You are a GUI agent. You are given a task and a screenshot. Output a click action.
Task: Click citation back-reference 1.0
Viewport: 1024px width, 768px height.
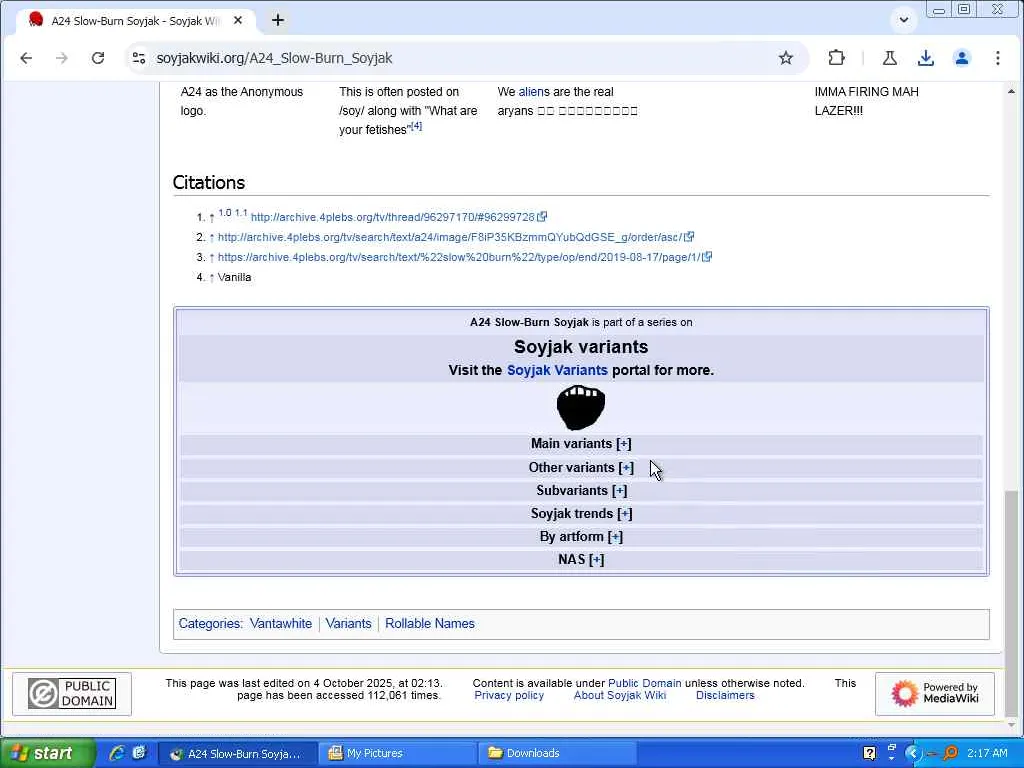click(225, 213)
